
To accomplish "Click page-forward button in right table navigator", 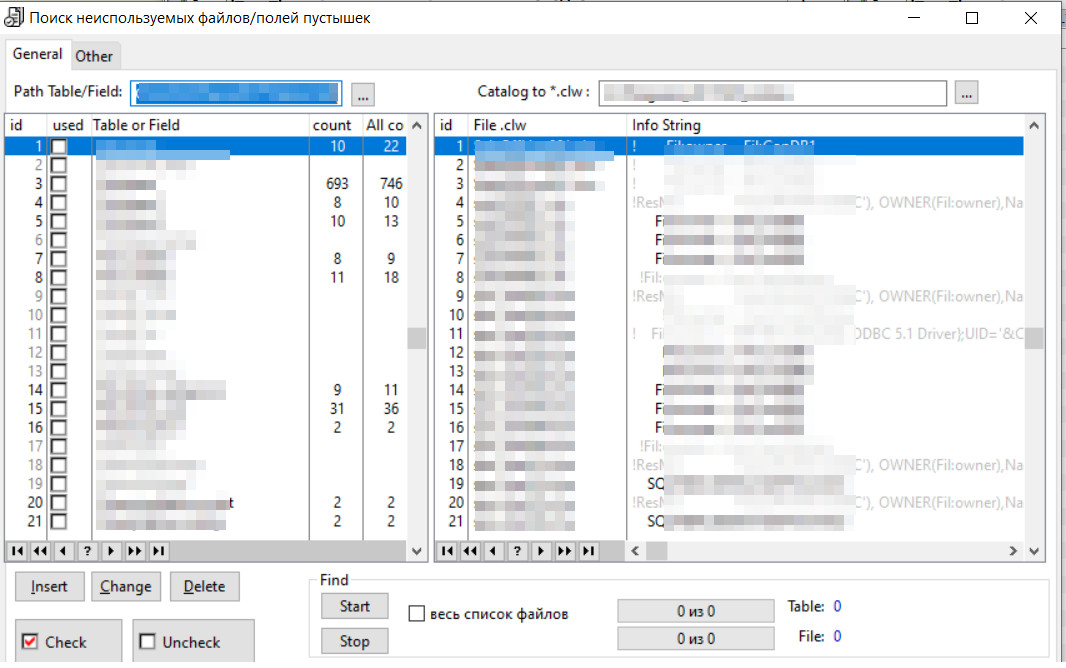I will (565, 551).
